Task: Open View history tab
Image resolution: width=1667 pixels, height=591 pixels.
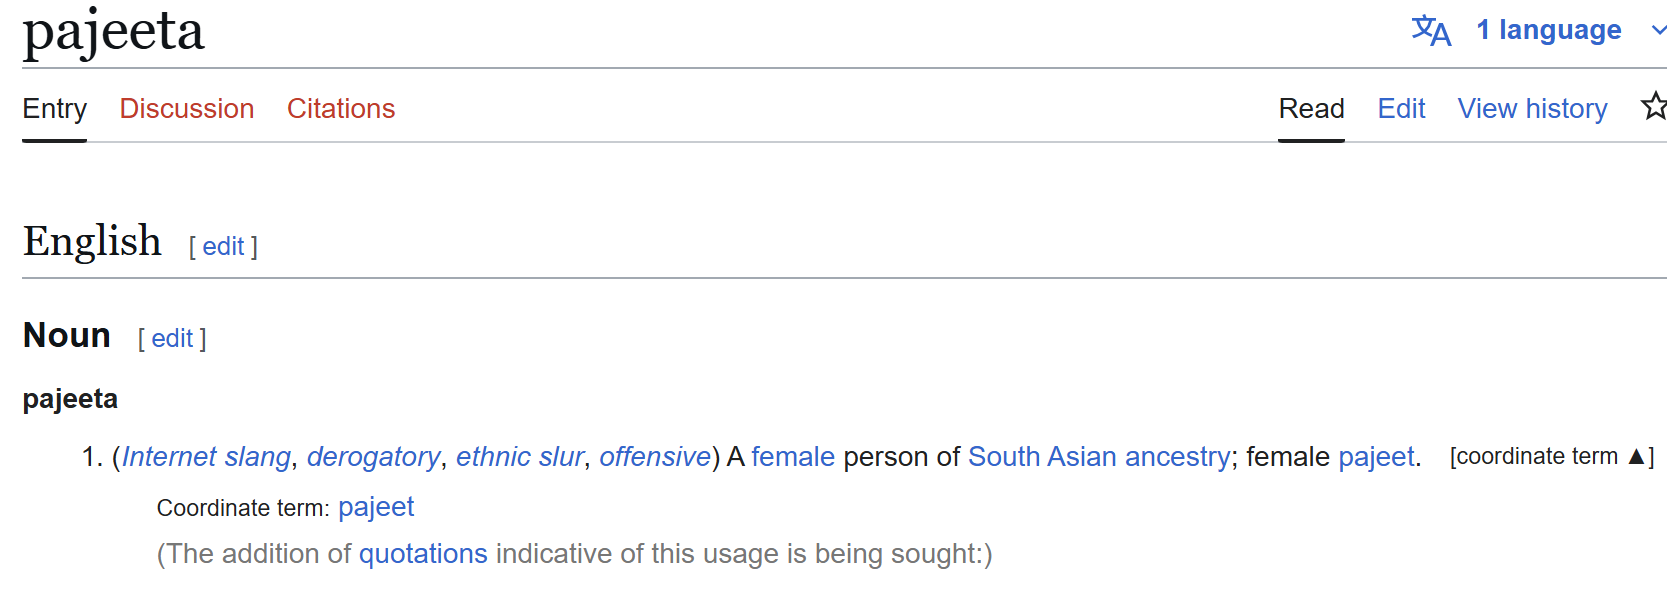Action: coord(1532,109)
